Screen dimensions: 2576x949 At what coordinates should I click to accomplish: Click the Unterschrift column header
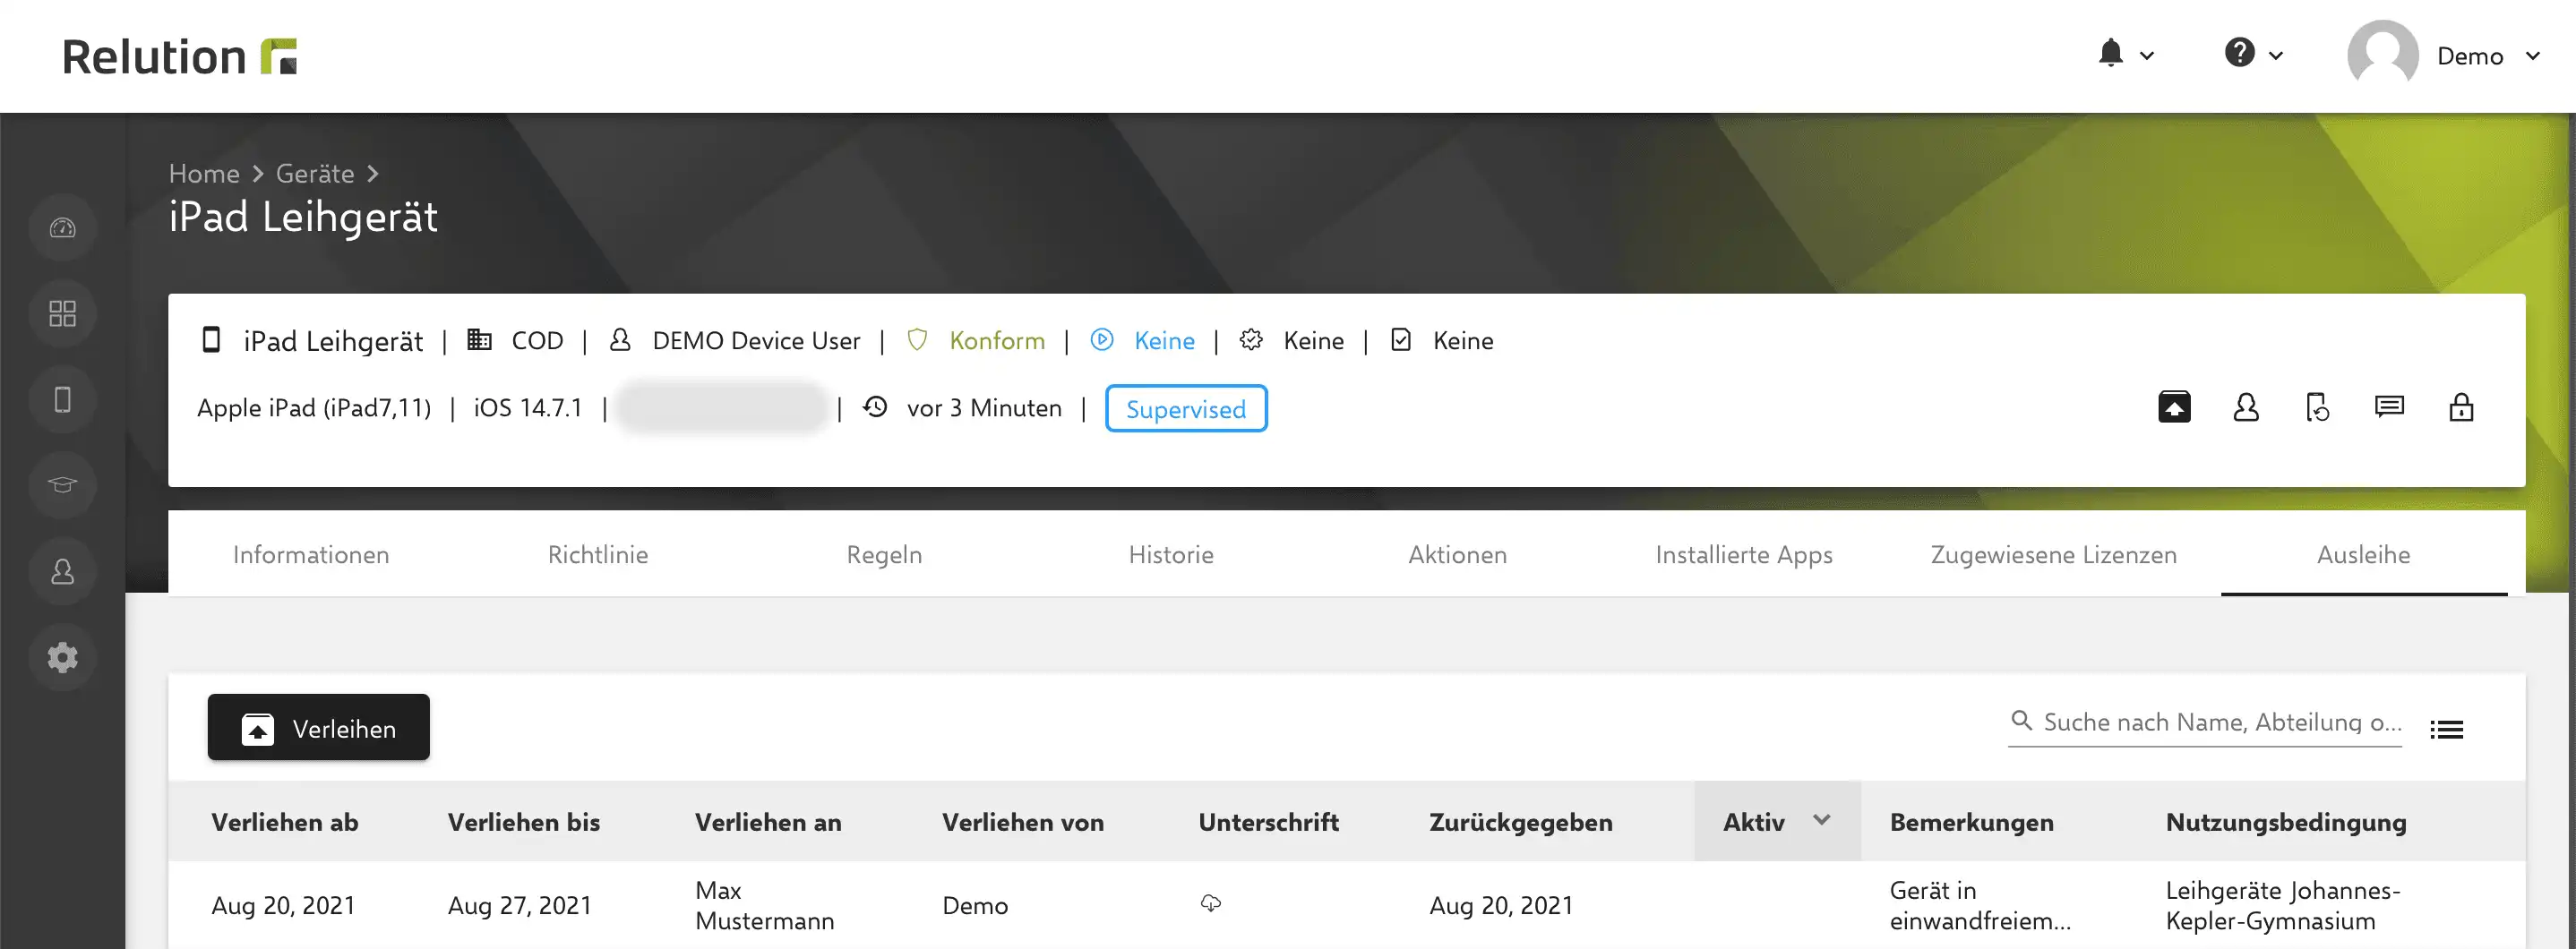1269,822
